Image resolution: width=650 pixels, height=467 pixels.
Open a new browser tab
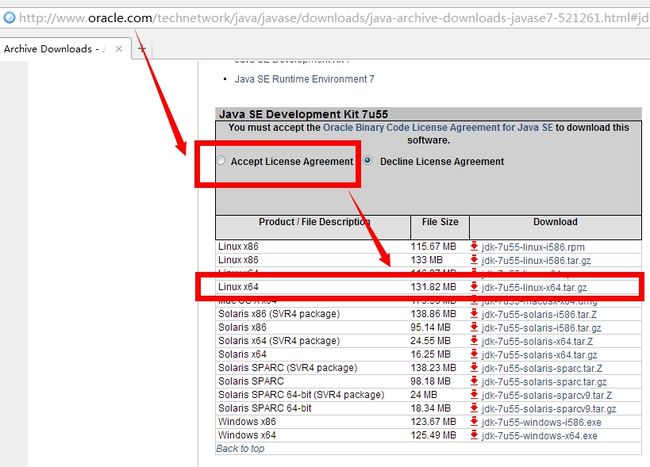pos(142,49)
